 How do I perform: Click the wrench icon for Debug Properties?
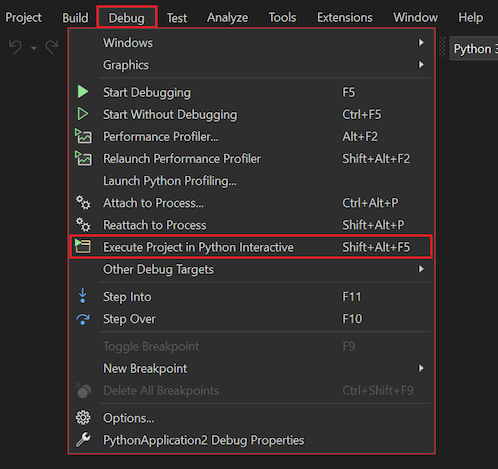[x=83, y=440]
